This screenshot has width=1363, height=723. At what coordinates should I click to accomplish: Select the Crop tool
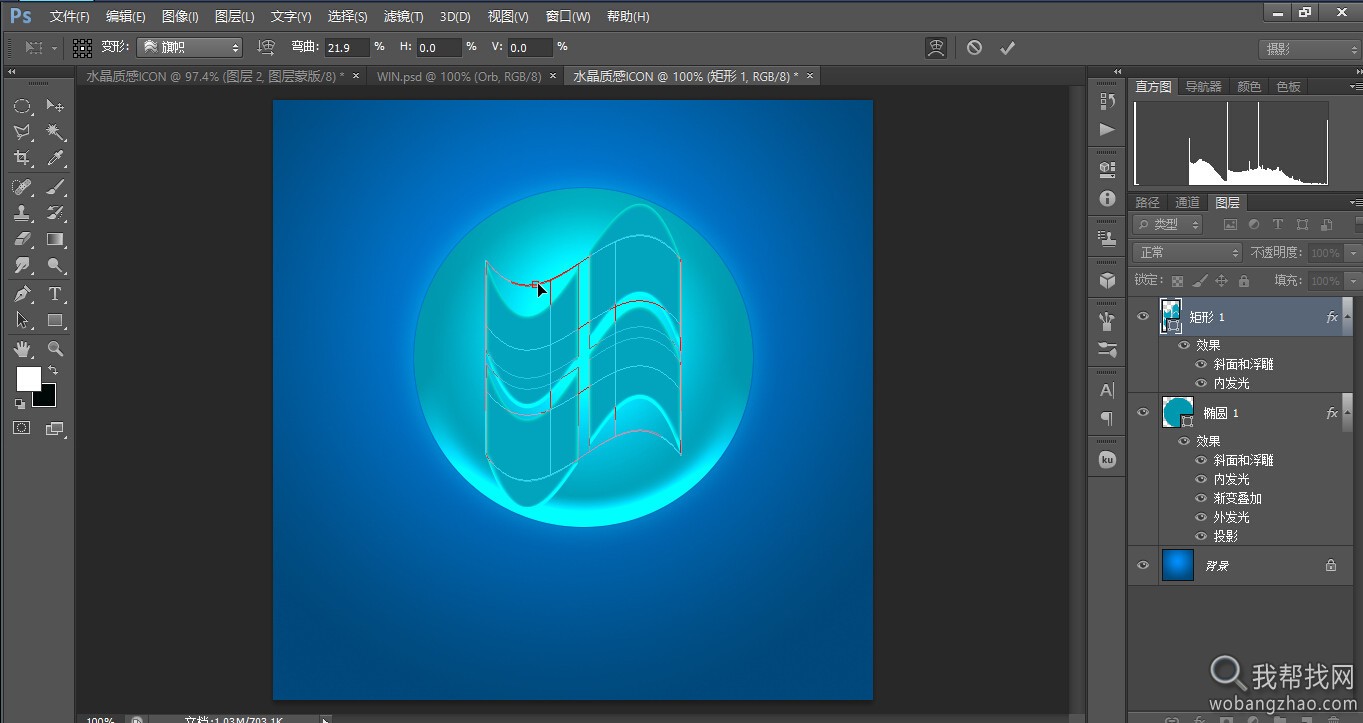pyautogui.click(x=22, y=158)
